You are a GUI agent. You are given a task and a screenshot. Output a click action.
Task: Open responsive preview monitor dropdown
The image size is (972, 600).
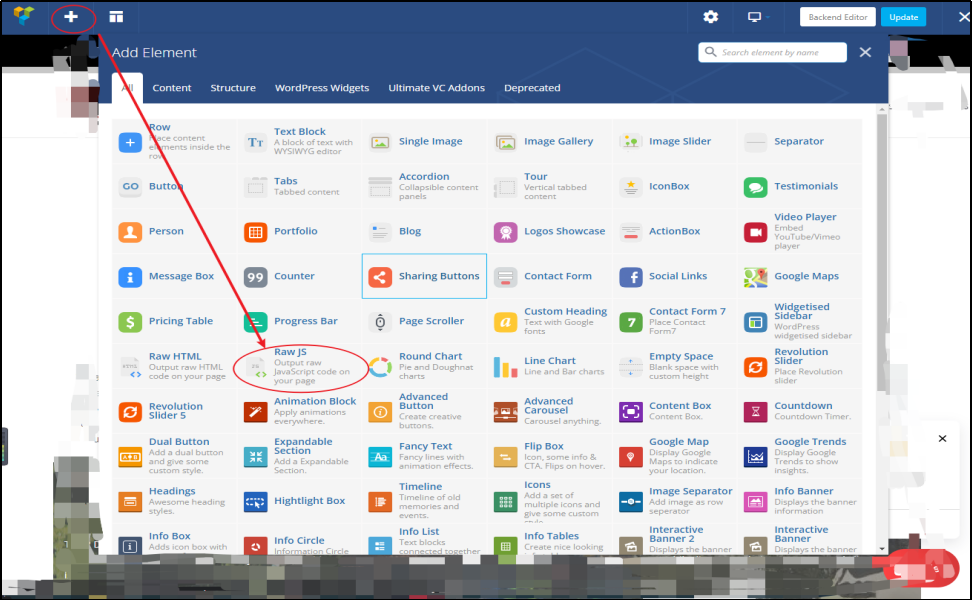(758, 17)
